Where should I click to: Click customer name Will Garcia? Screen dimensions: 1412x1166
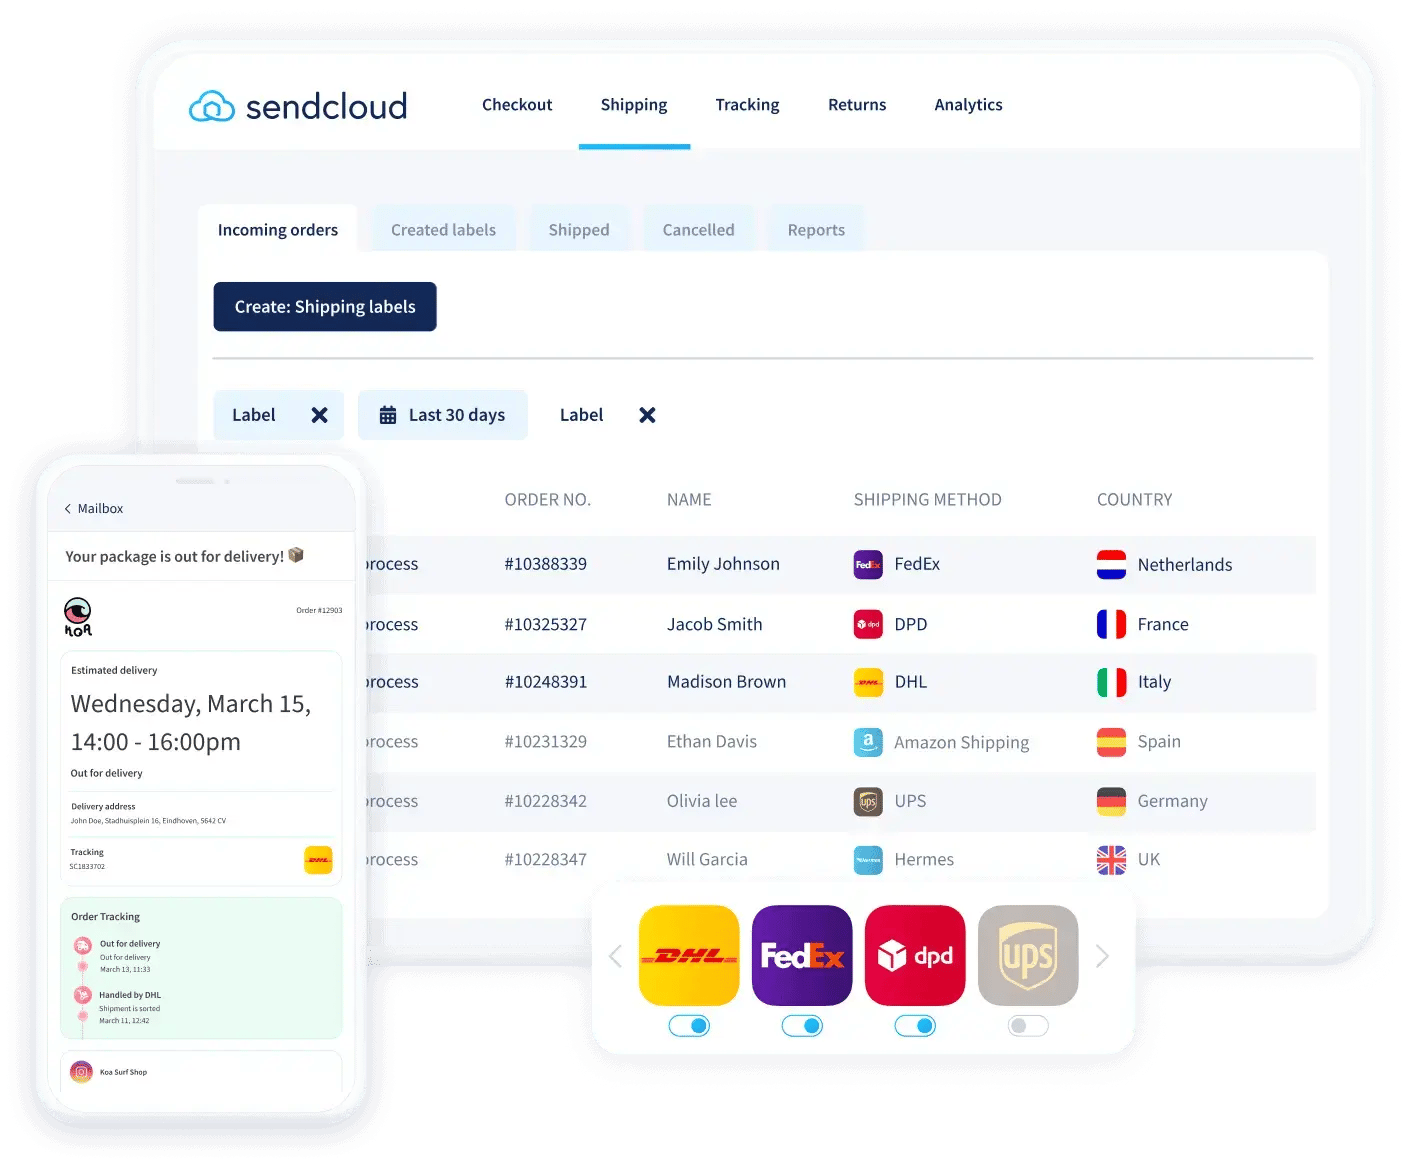click(707, 860)
